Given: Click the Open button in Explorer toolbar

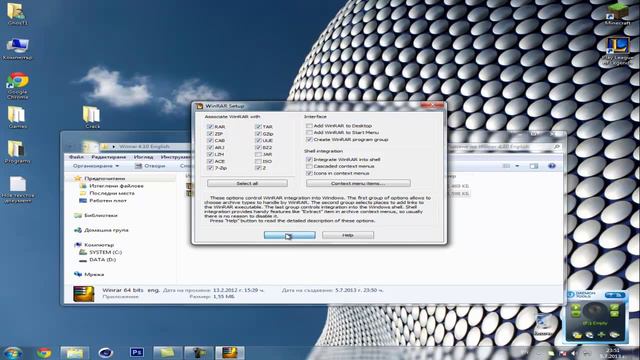Looking at the screenshot, I should pyautogui.click(x=150, y=166).
